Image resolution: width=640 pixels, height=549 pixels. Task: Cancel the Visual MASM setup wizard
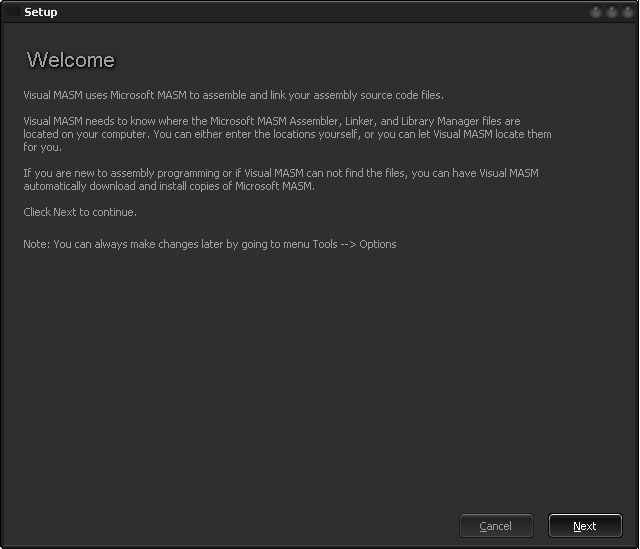click(496, 526)
